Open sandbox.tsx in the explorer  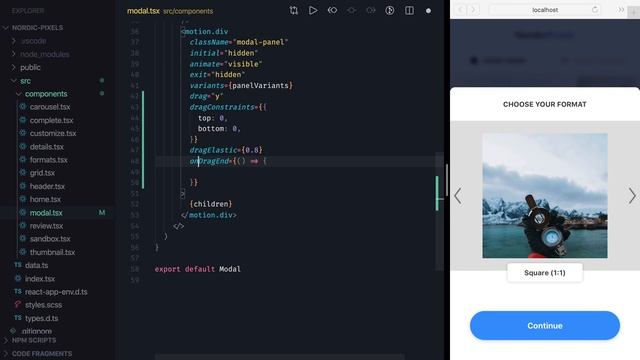50,239
